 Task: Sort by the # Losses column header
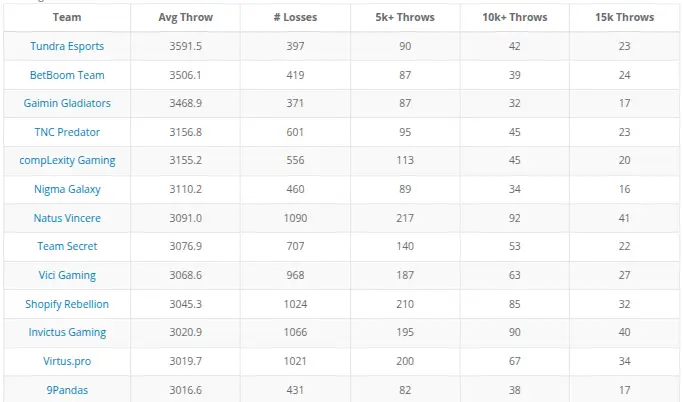(295, 17)
